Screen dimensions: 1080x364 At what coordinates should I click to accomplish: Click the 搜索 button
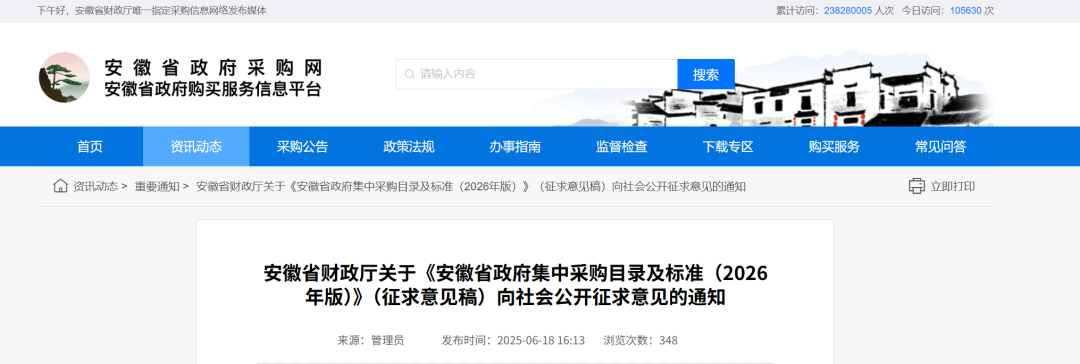706,74
